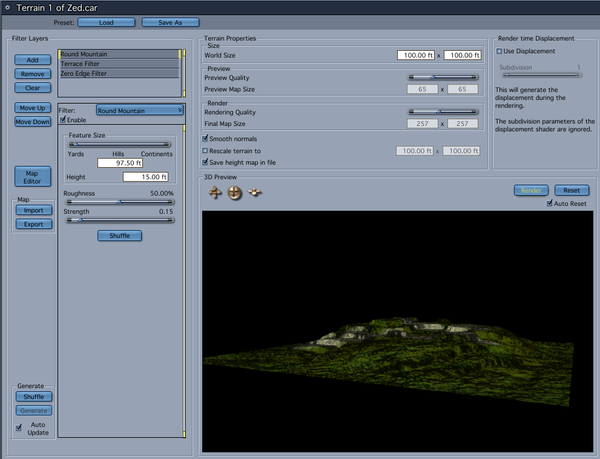
Task: Click Render in the 3D Preview
Action: 529,190
